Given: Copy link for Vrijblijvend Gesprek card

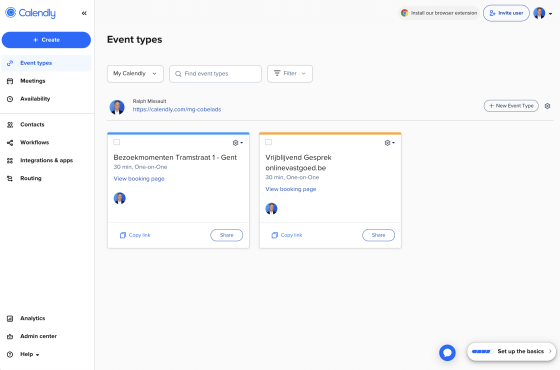Looking at the screenshot, I should click(287, 235).
